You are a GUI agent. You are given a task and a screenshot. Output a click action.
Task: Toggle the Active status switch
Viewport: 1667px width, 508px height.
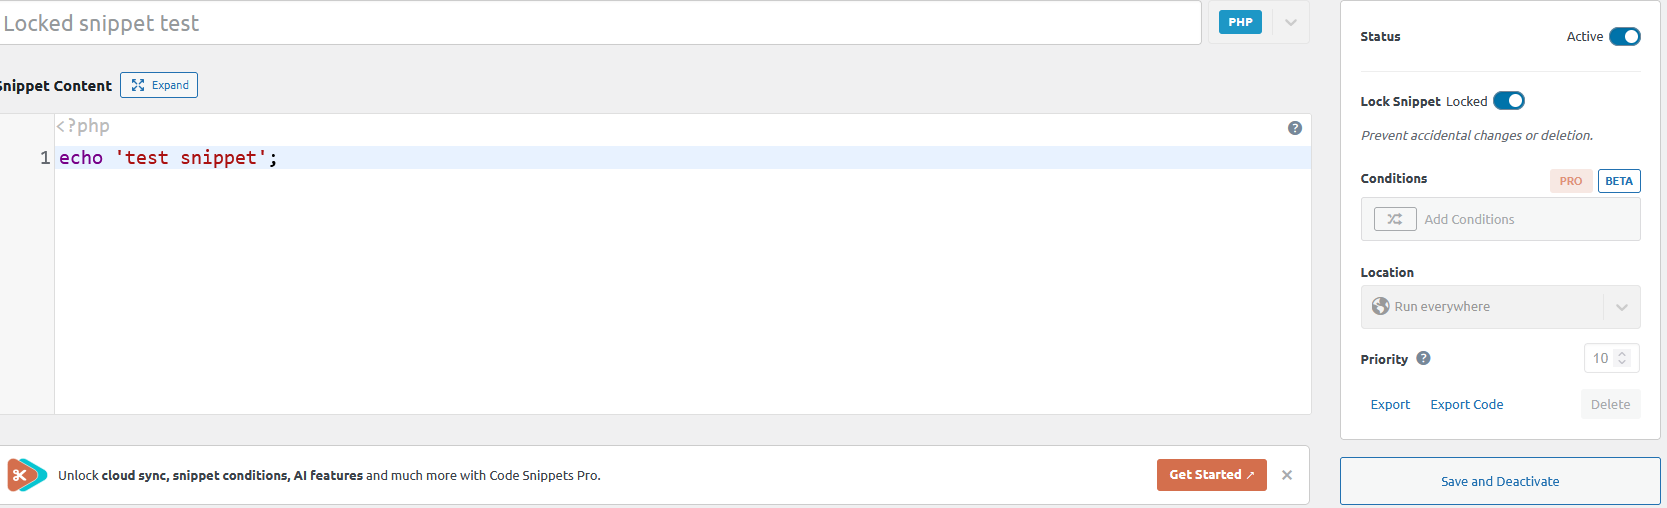(x=1624, y=37)
